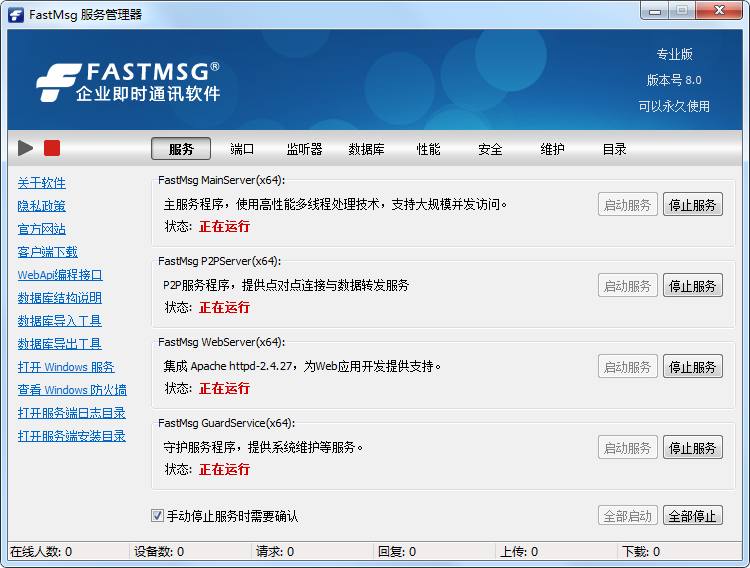This screenshot has width=750, height=568.
Task: Click the 请求: 0 status entry
Action: pos(275,552)
